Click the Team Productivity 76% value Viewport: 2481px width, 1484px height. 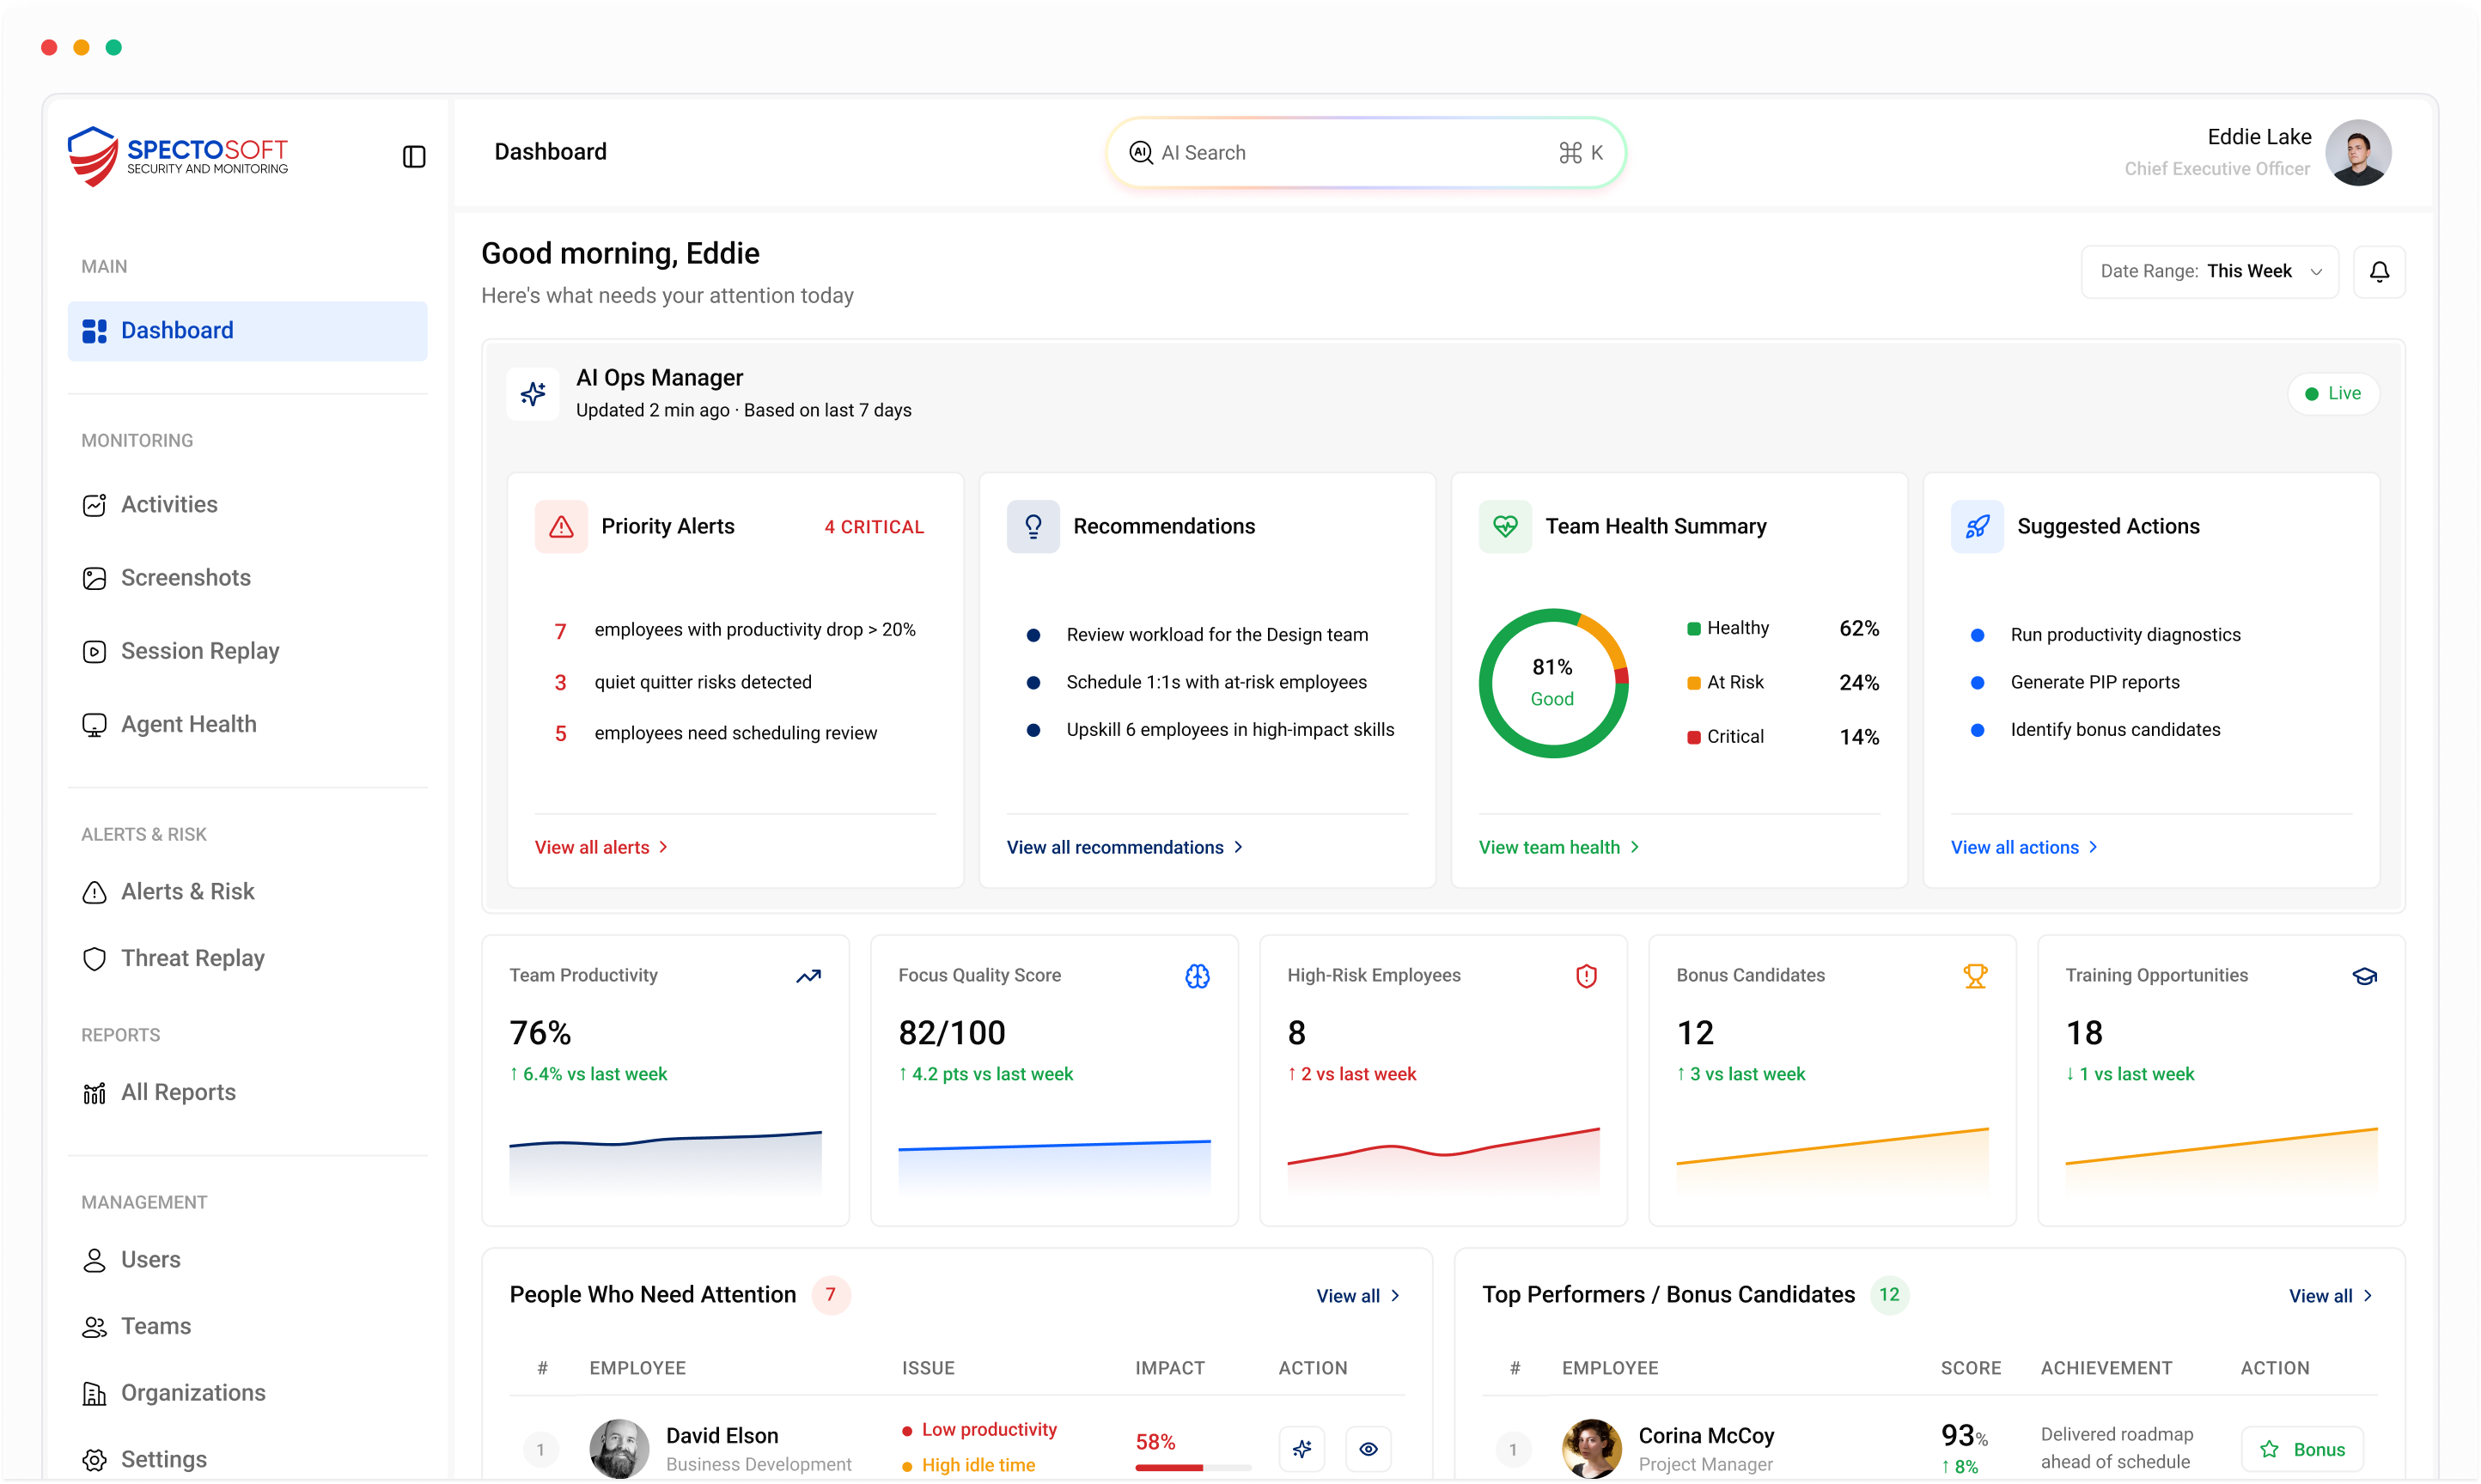540,1032
